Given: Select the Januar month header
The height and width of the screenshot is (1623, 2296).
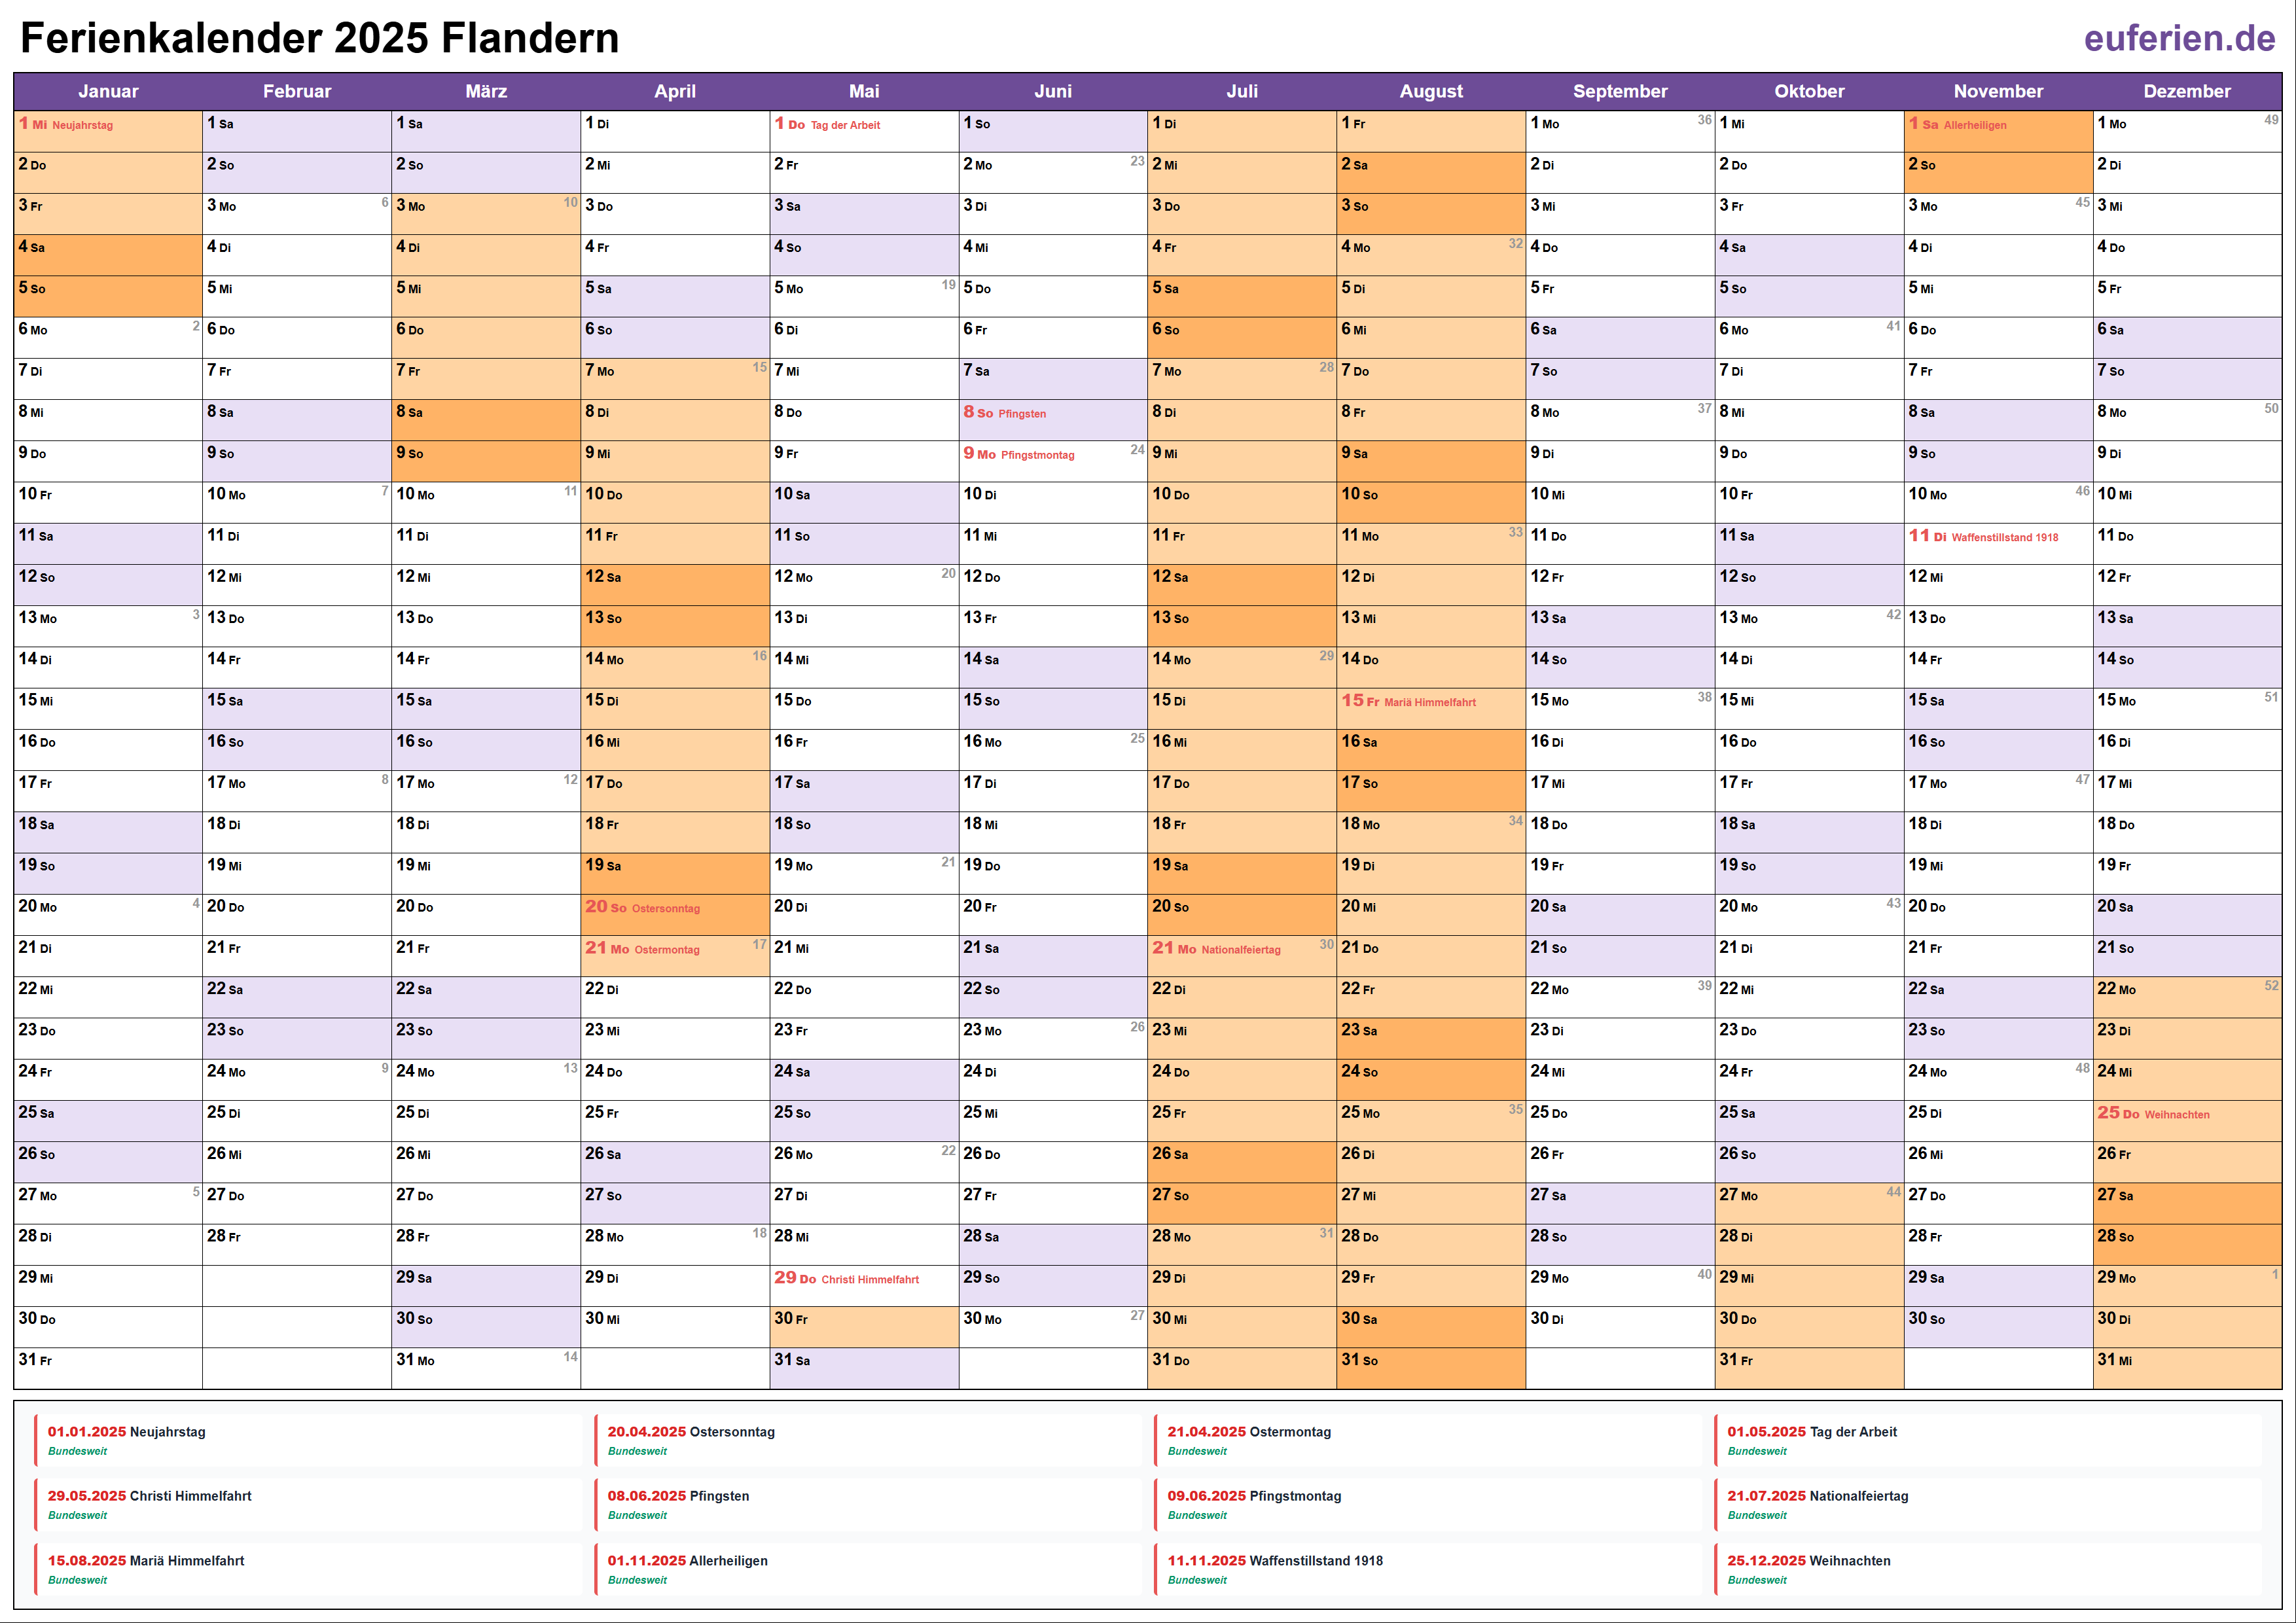Looking at the screenshot, I should 108,91.
